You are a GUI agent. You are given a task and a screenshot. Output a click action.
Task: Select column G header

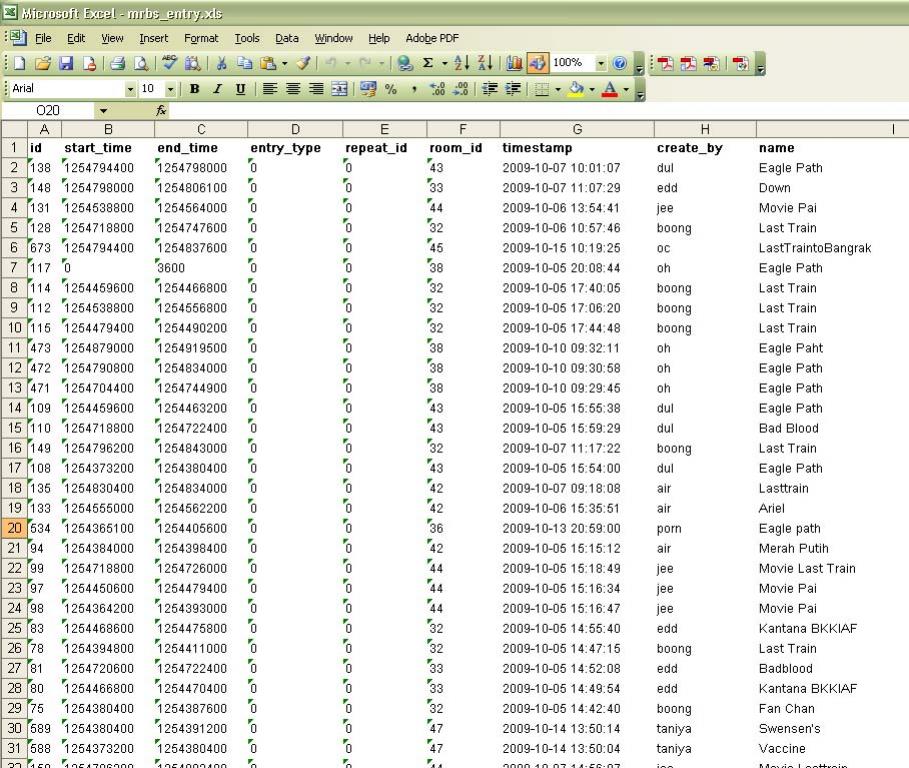tap(577, 129)
